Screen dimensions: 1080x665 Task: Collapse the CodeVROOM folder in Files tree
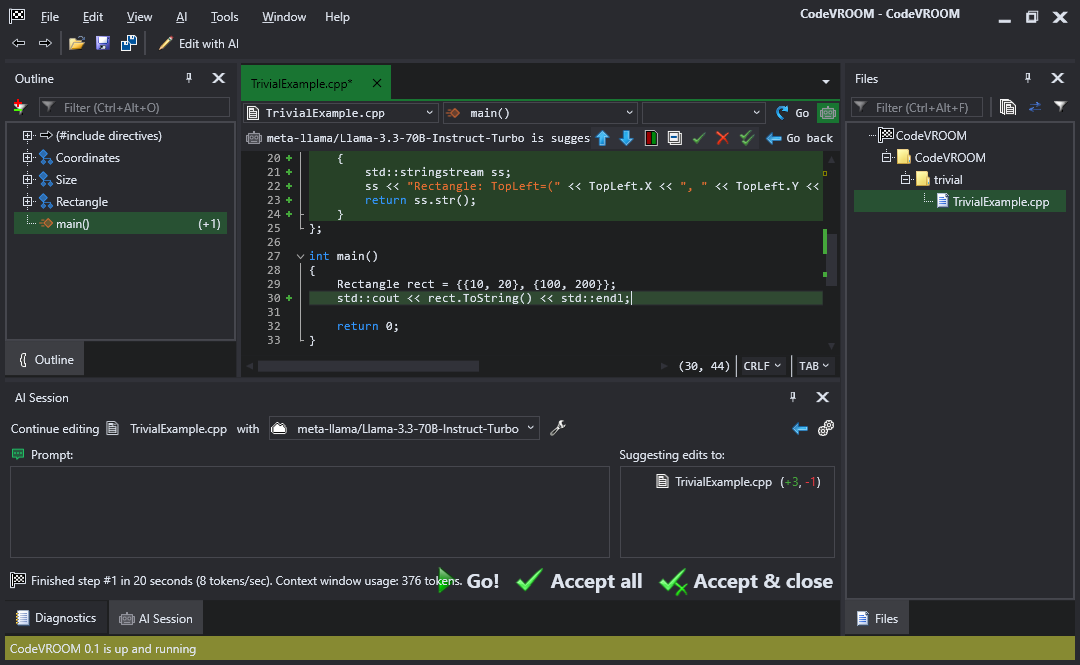point(886,158)
